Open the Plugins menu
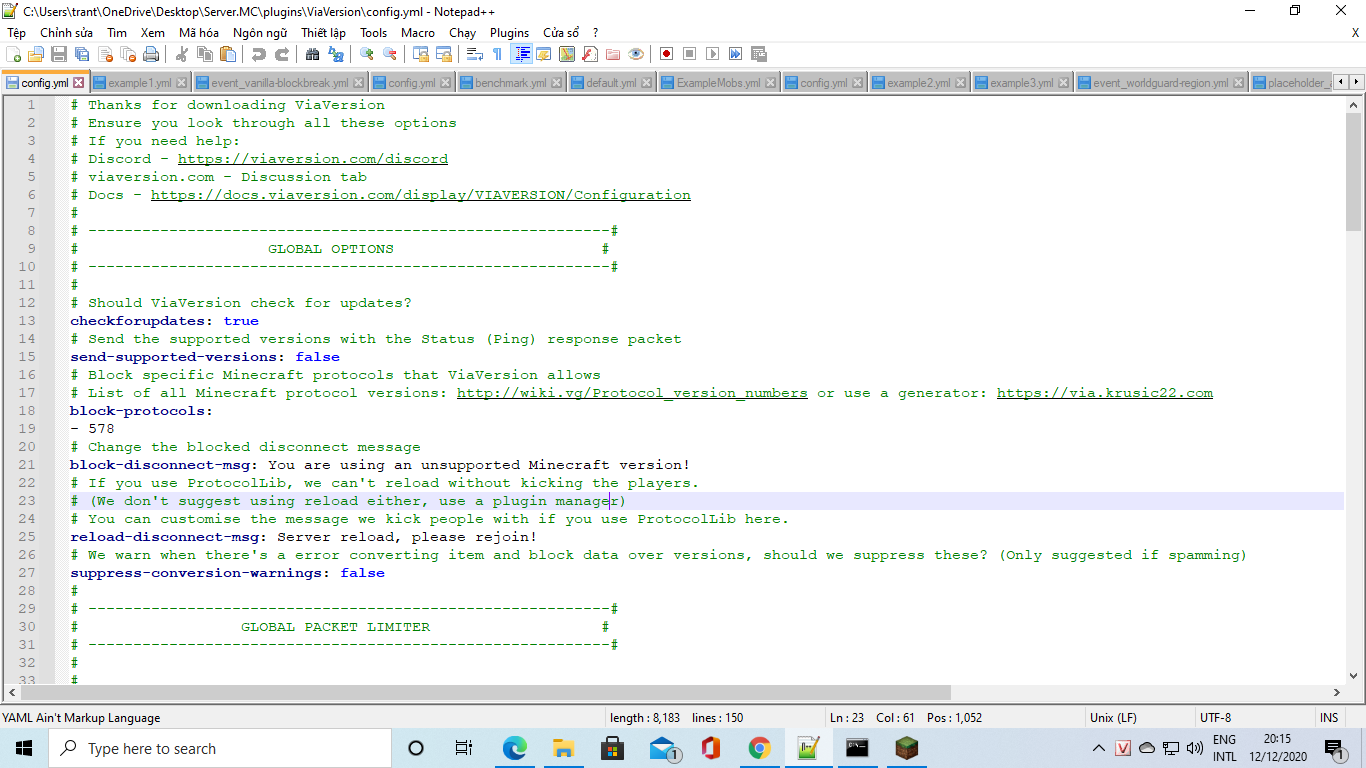1366x768 pixels. (509, 33)
